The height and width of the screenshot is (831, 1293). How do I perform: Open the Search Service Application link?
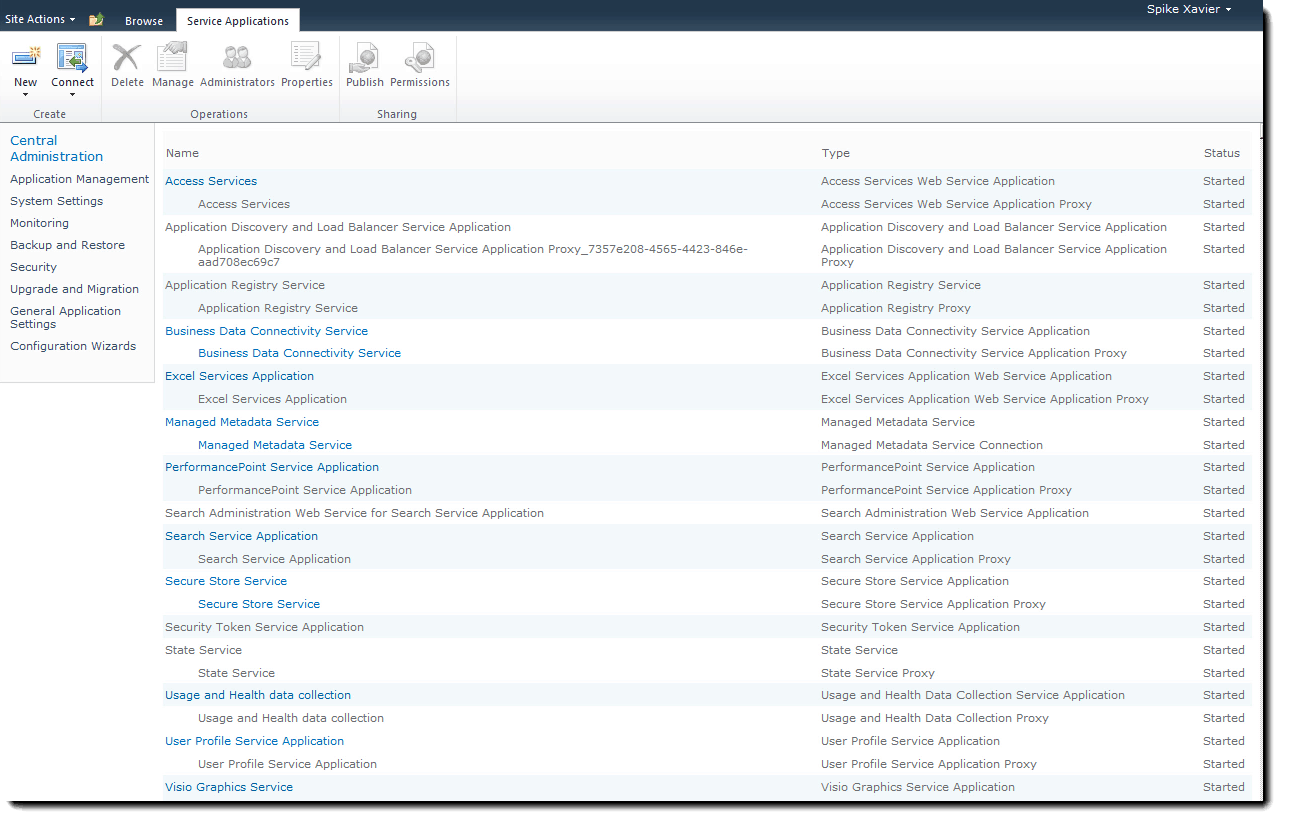(x=241, y=536)
